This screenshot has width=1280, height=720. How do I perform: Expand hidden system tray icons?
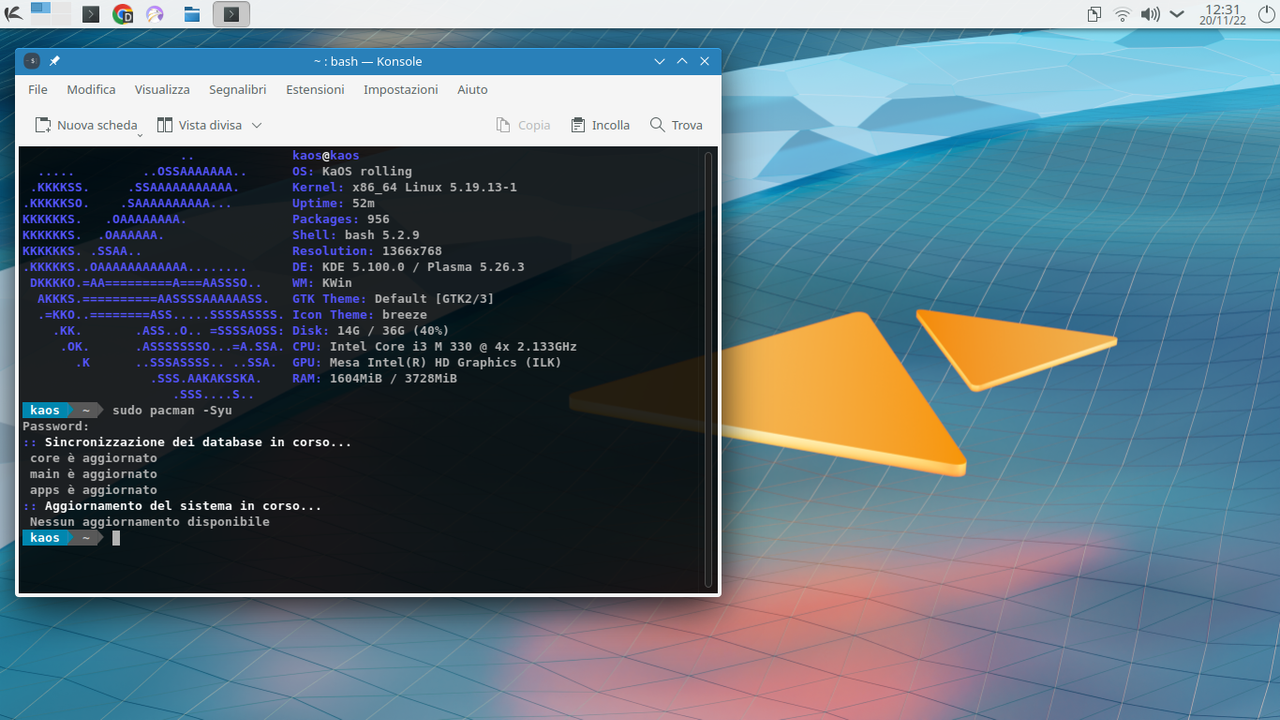(1177, 14)
